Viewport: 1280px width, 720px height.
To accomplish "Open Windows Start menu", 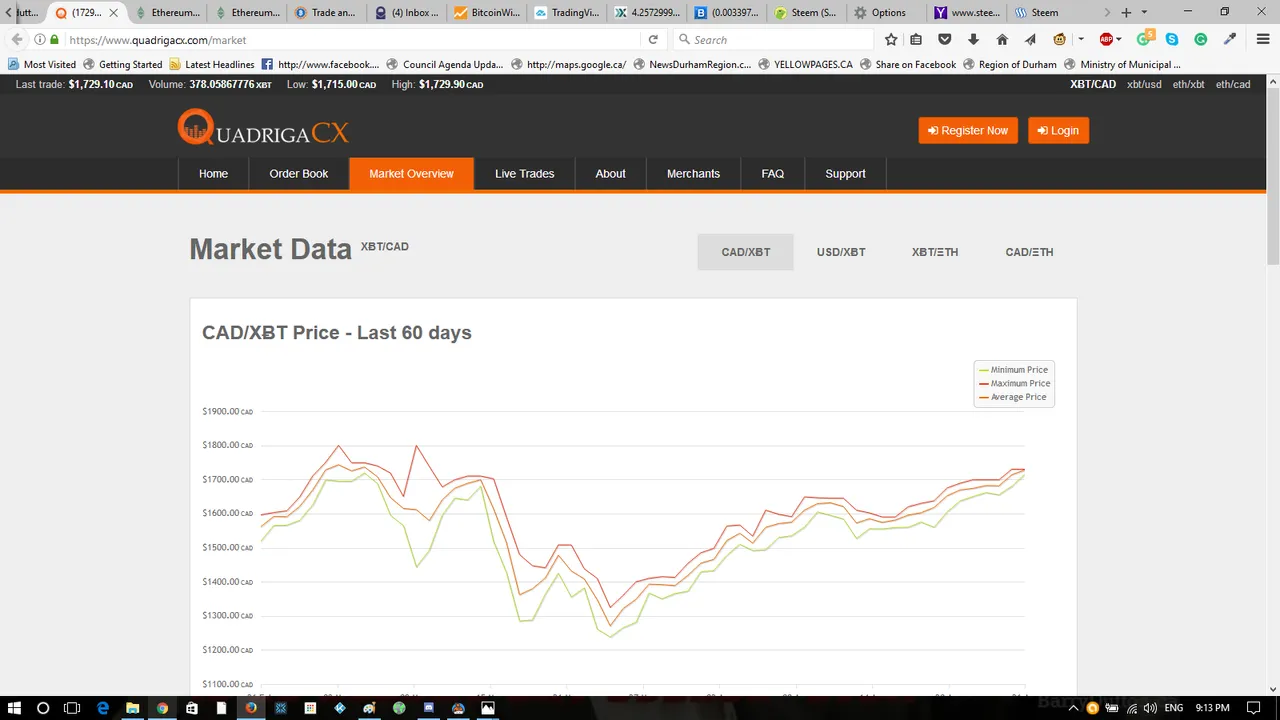I will [x=15, y=708].
